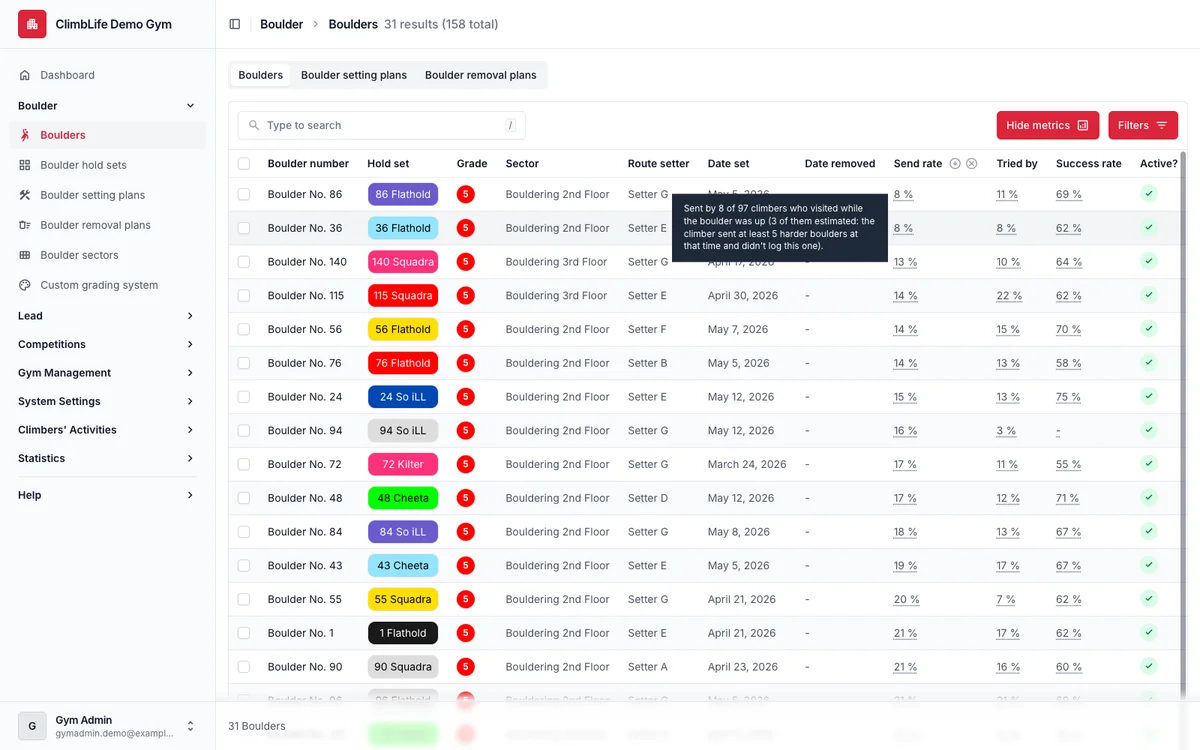
Task: Select the checkbox for Boulder No. 94
Action: [x=244, y=431]
